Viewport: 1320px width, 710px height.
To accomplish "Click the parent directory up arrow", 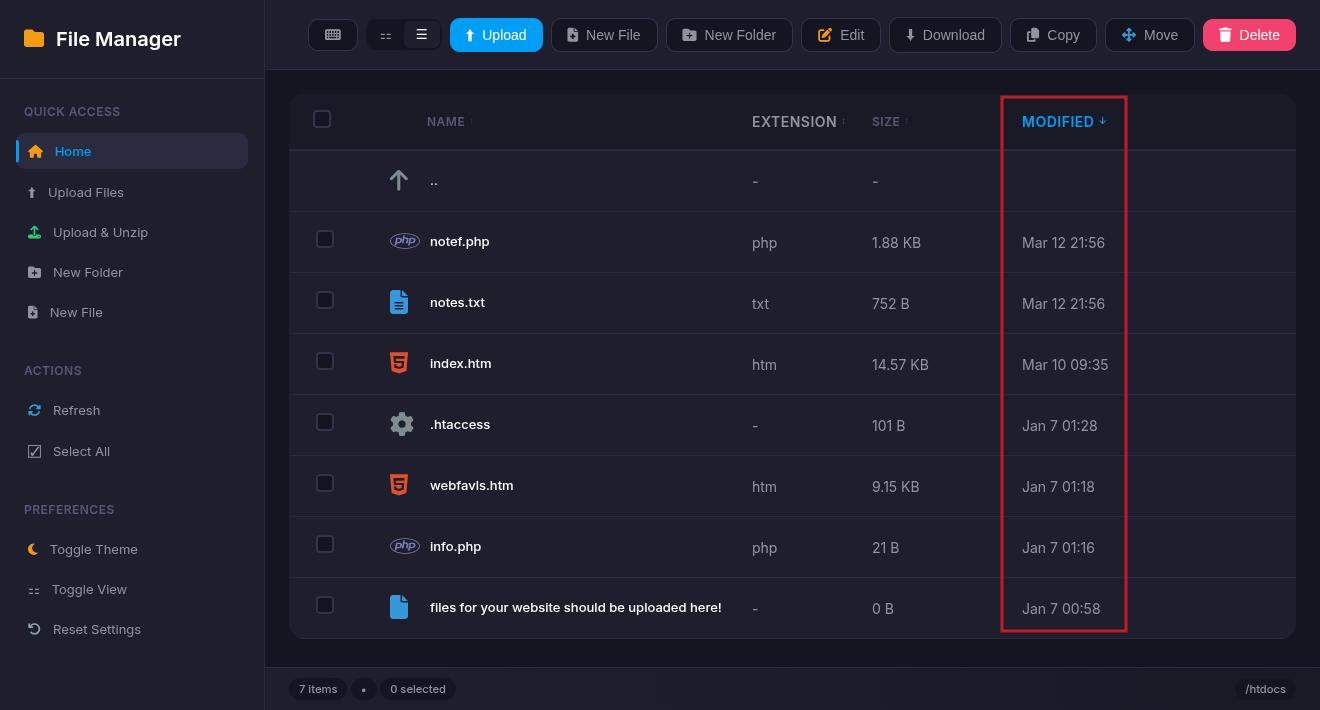I will [x=398, y=180].
